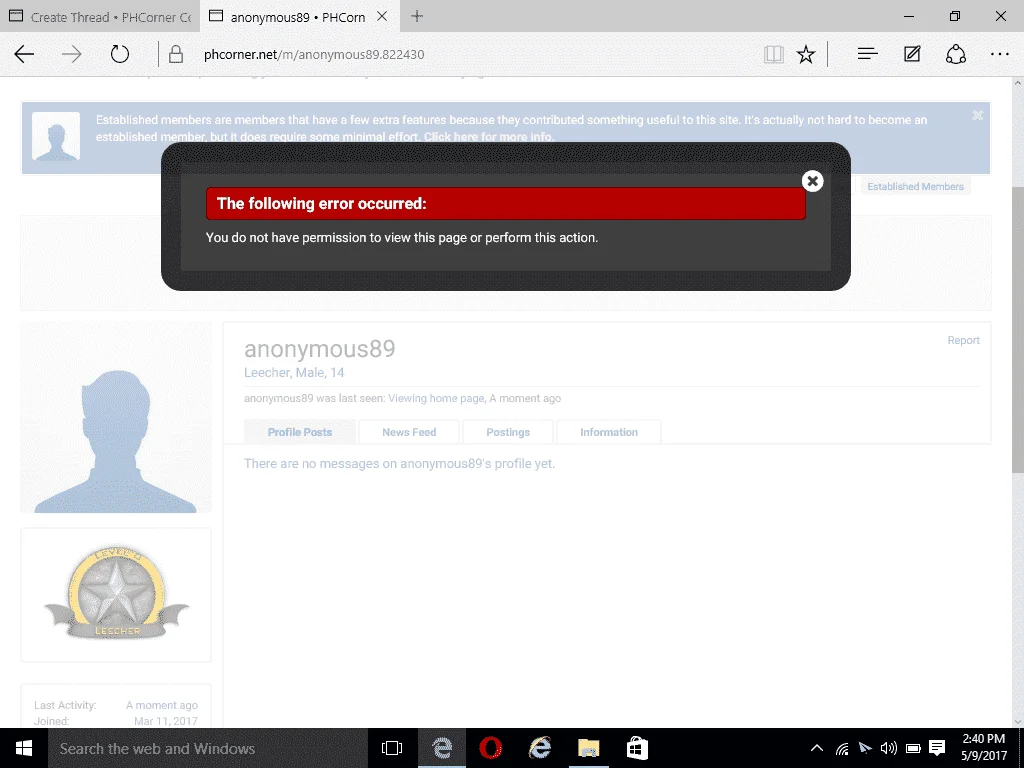
Task: Make a web note with pen icon
Action: point(912,54)
